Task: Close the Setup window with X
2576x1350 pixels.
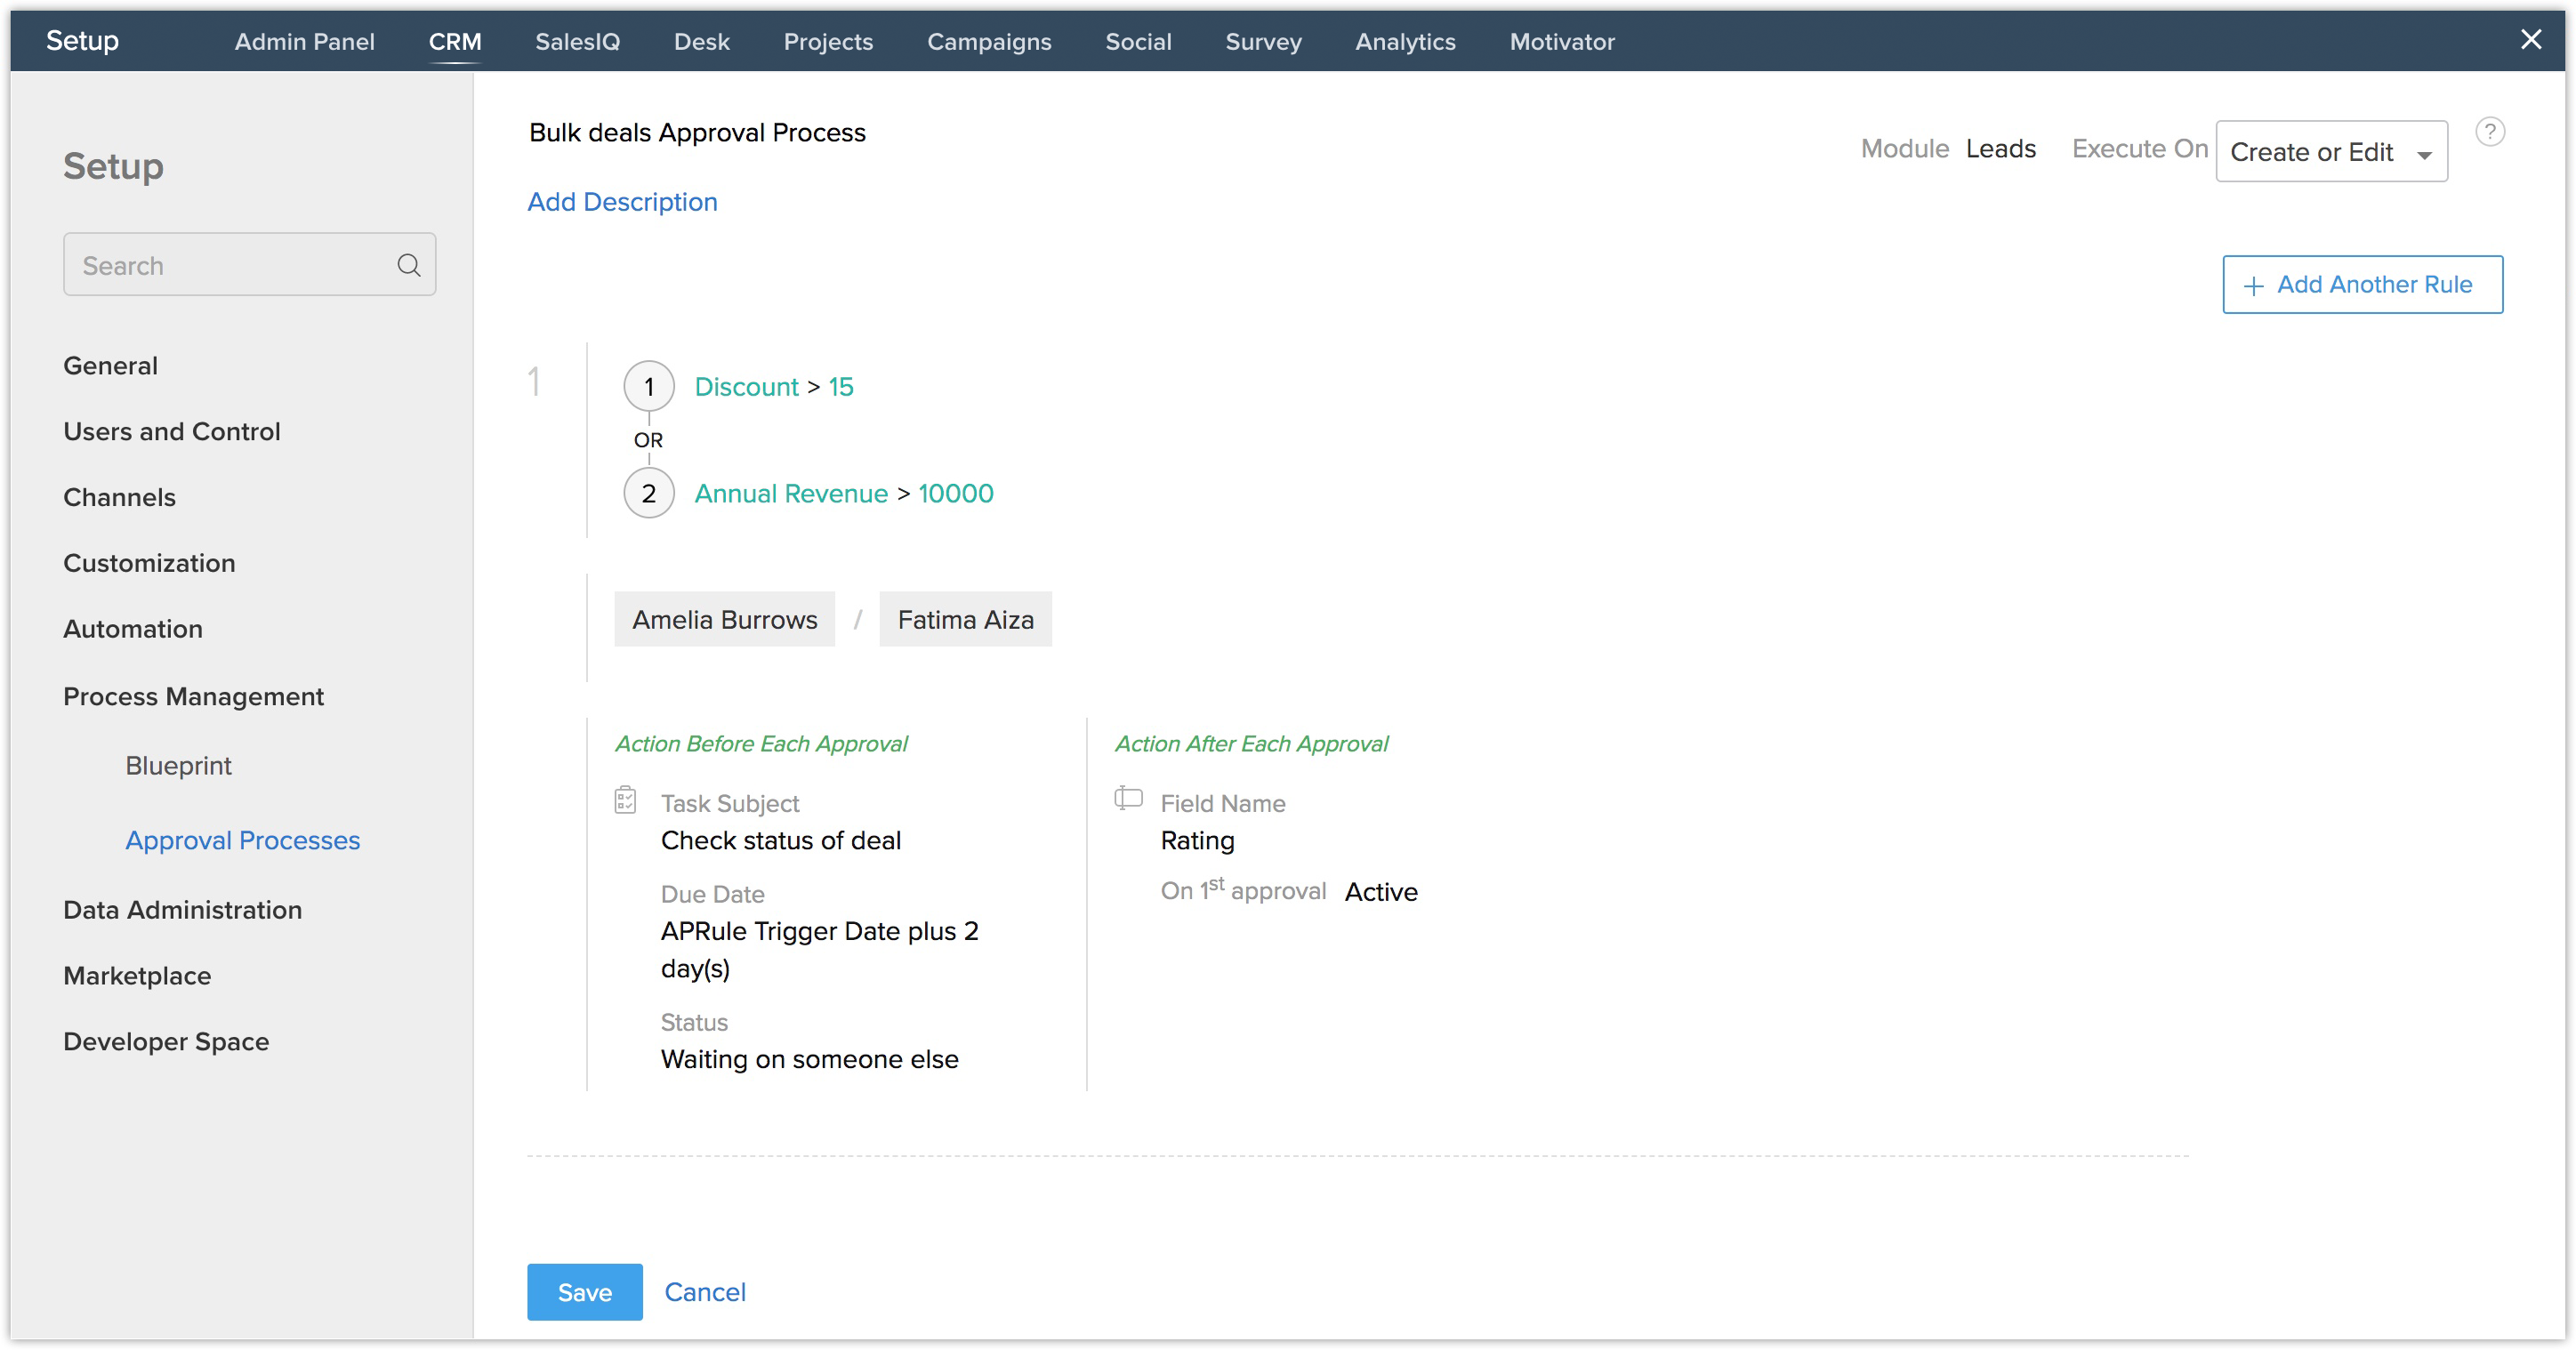Action: pos(2530,40)
